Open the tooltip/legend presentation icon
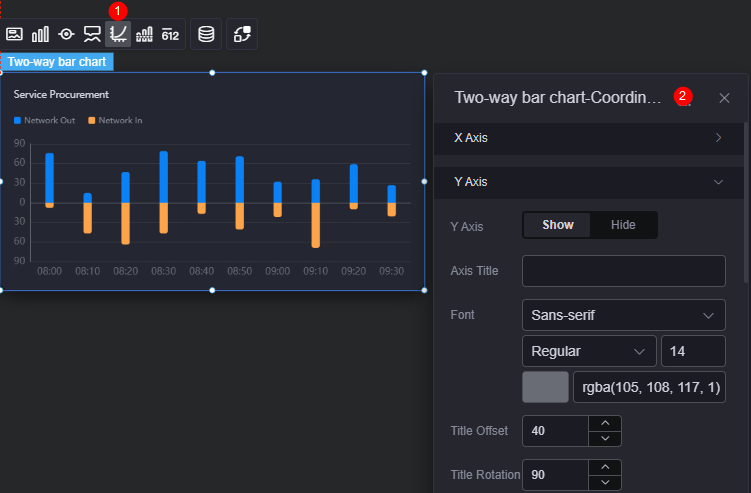 point(92,34)
